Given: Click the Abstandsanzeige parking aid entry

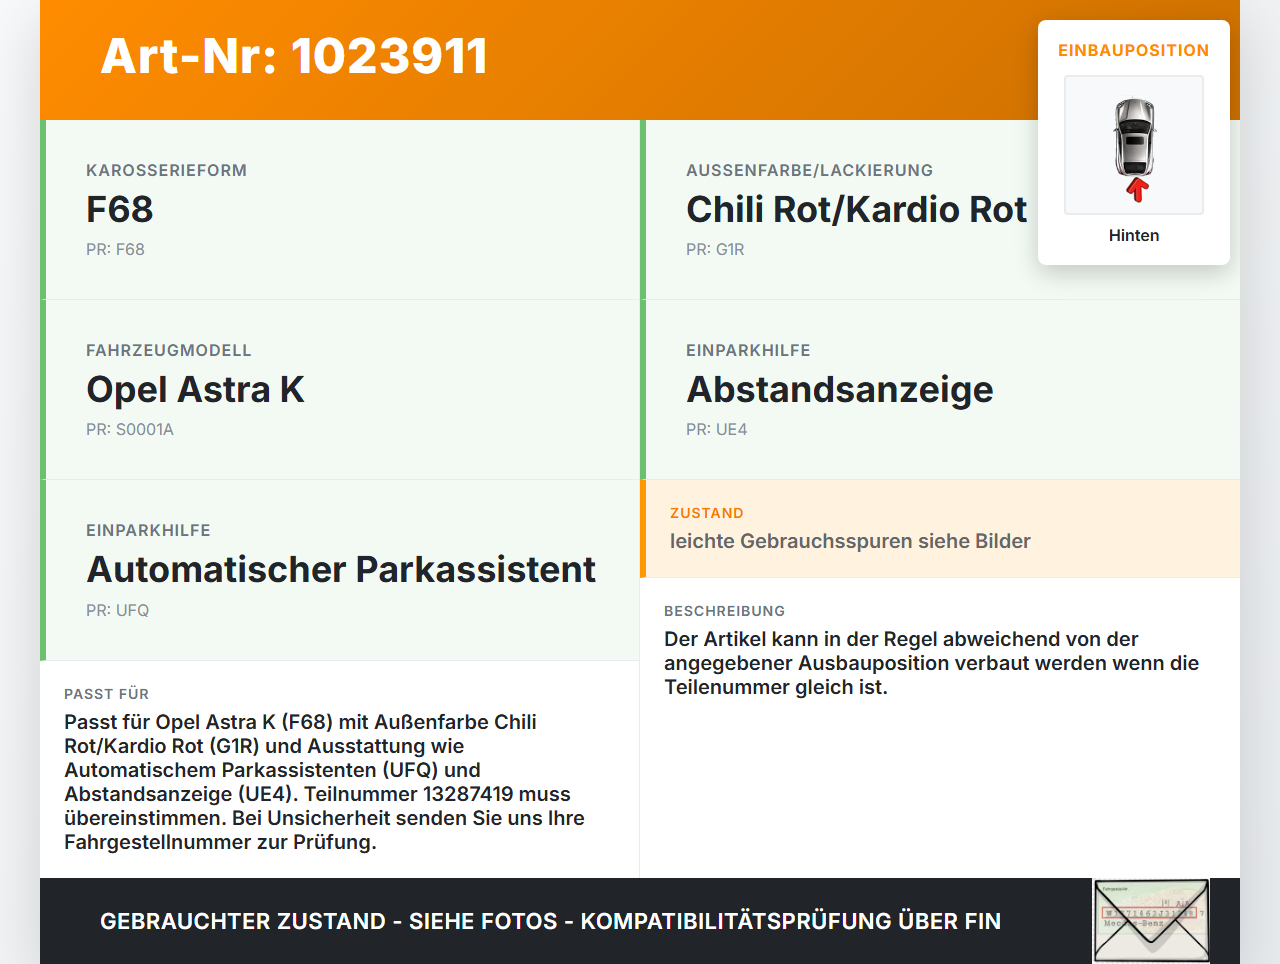Looking at the screenshot, I should 839,389.
